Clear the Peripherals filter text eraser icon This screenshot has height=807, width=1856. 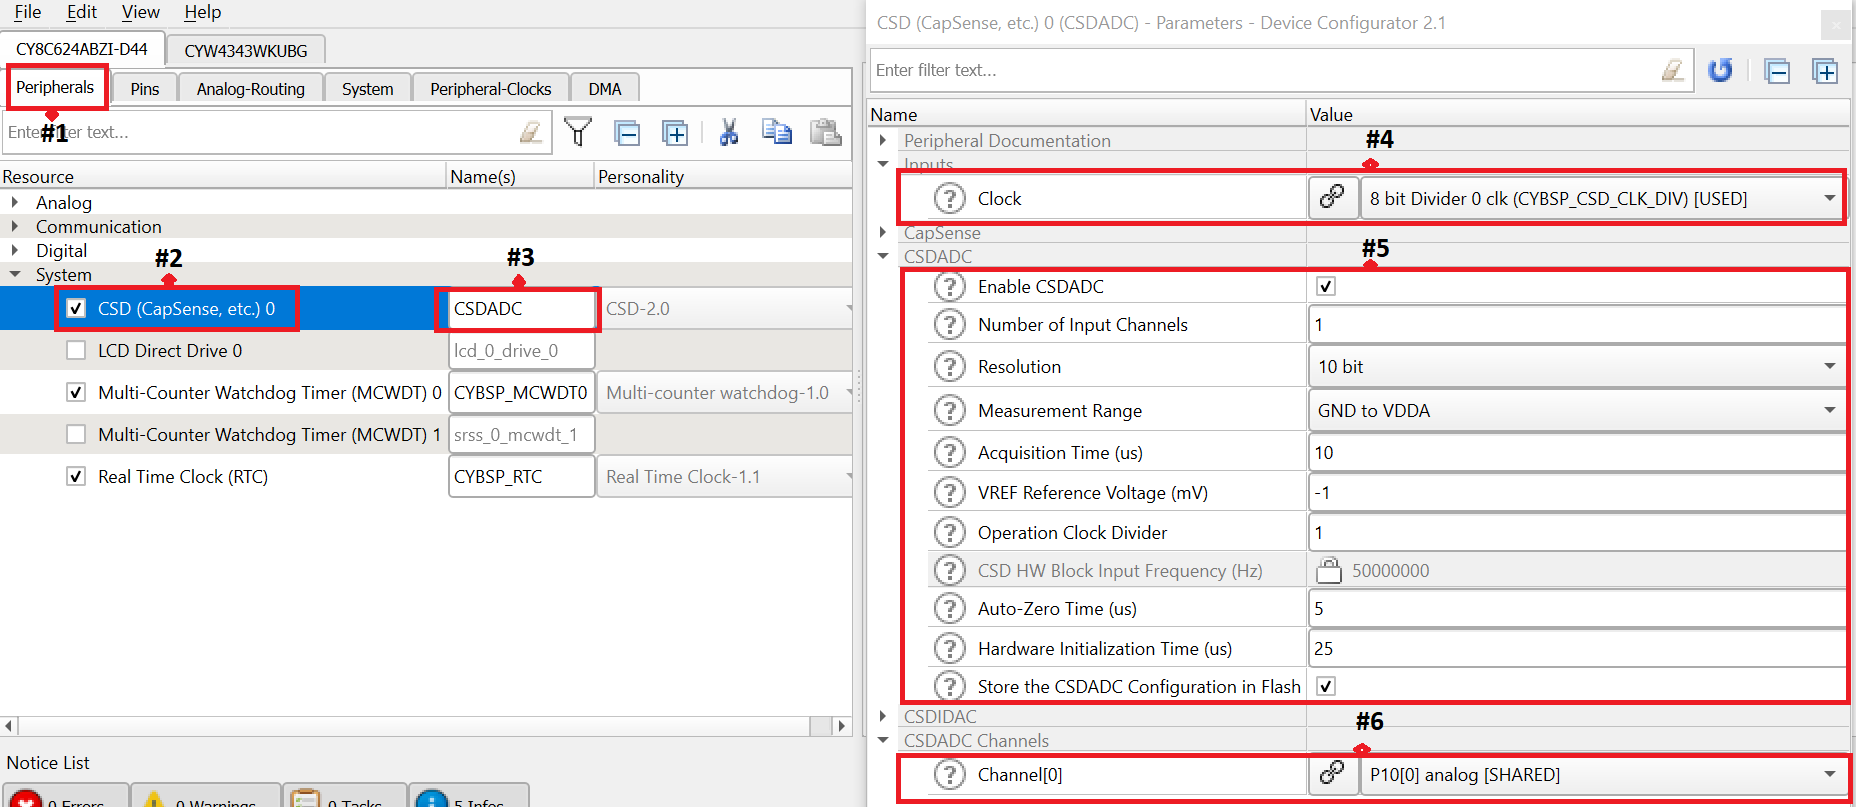531,132
